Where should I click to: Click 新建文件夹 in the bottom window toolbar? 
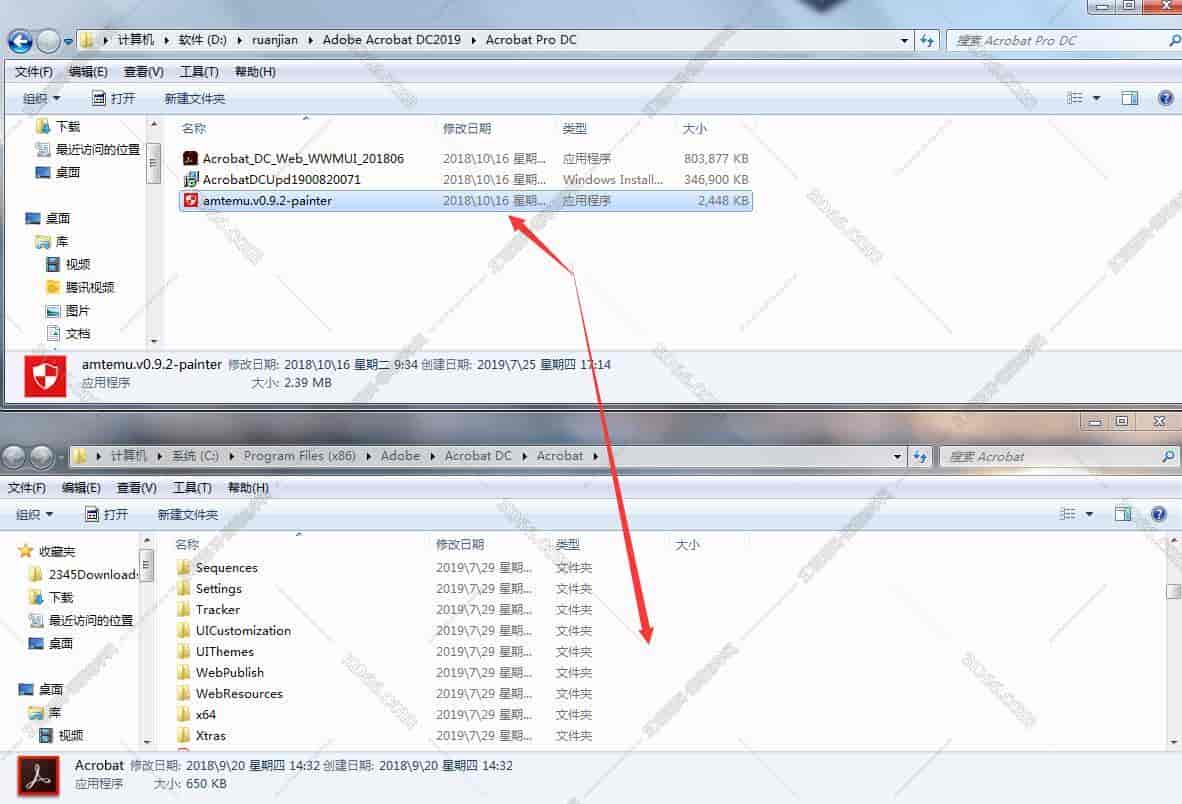point(188,515)
